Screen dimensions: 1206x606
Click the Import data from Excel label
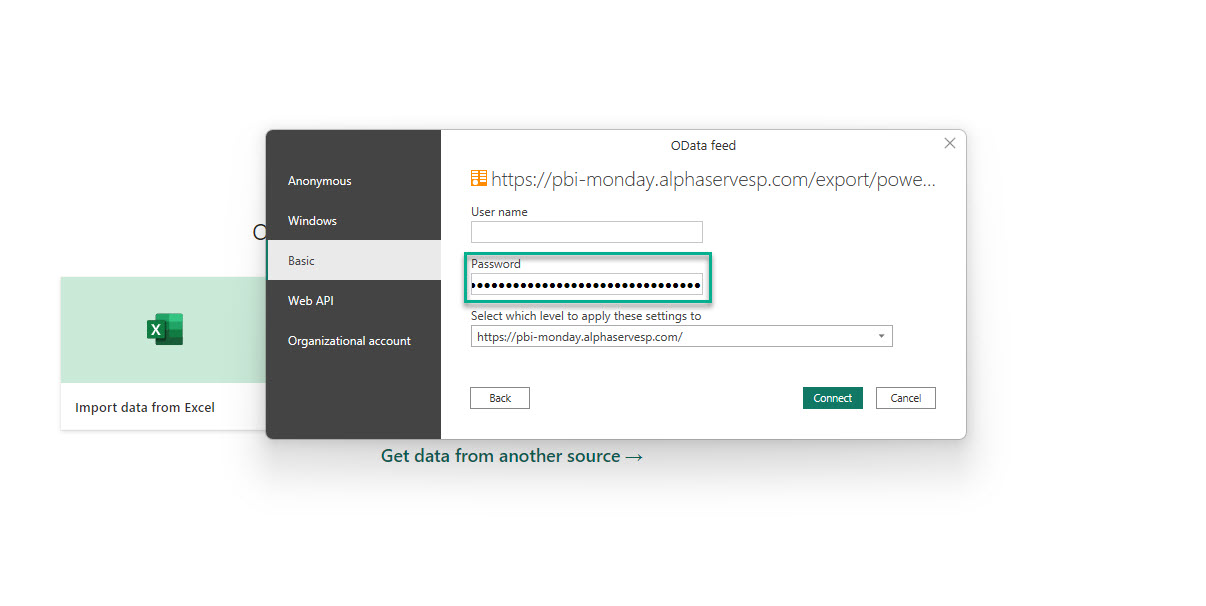(x=145, y=407)
